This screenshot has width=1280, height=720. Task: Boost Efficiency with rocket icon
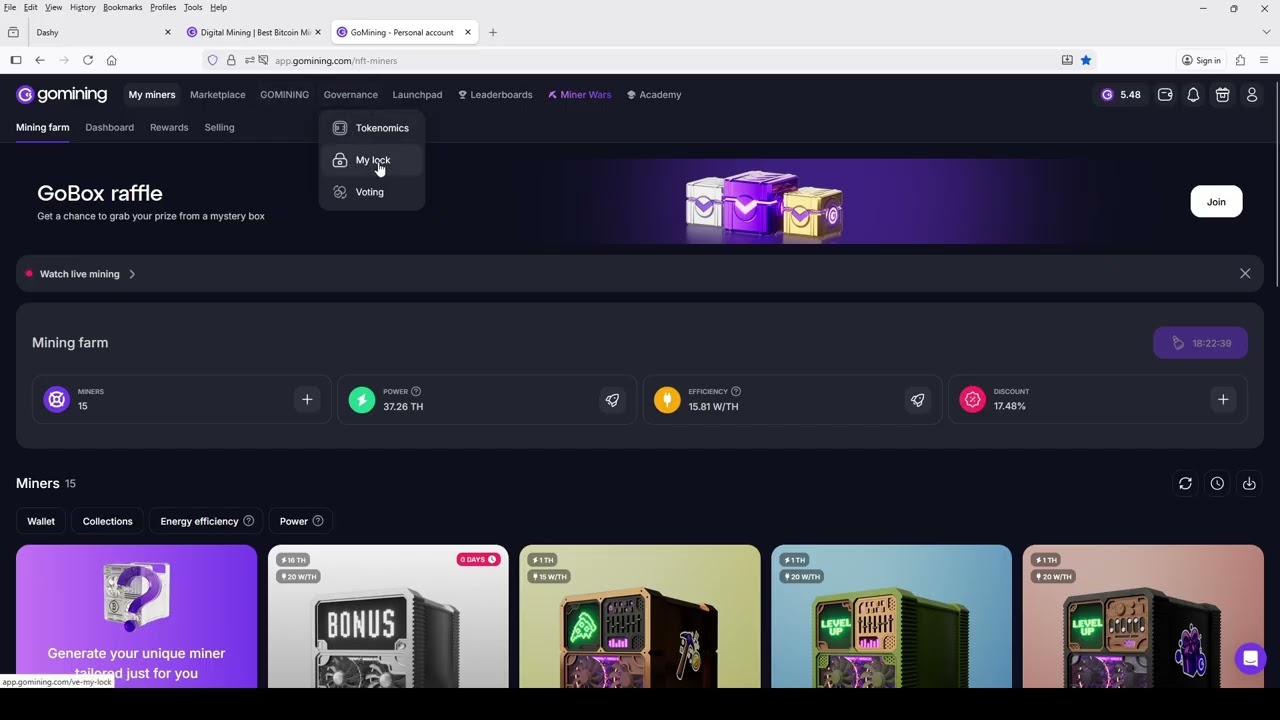click(x=917, y=400)
